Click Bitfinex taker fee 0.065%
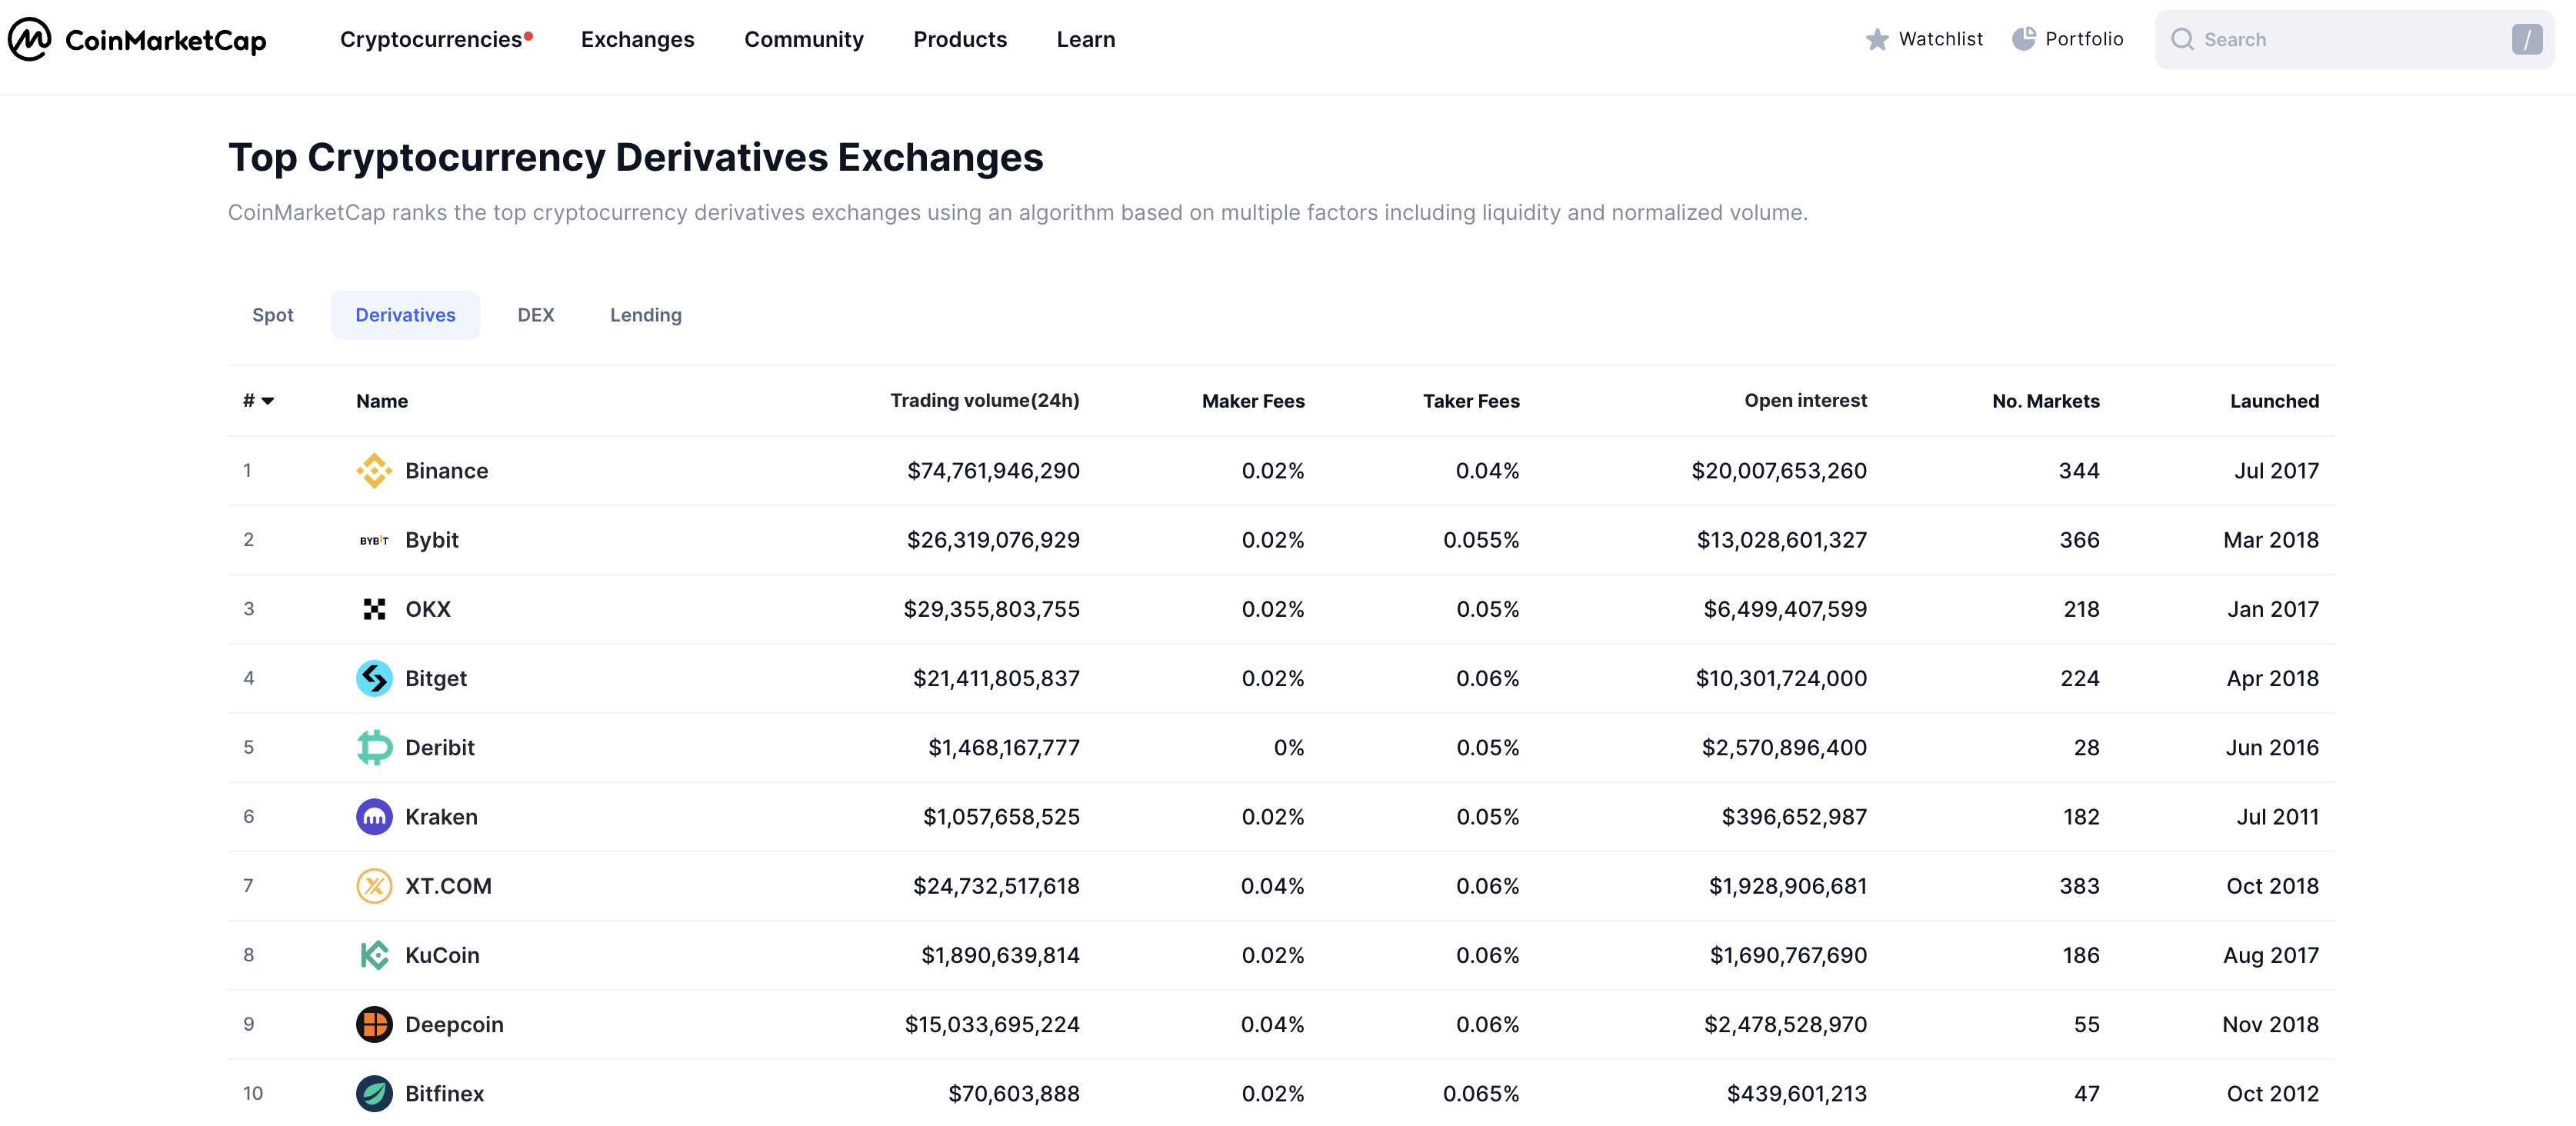Screen dimensions: 2576x1126 tap(1481, 1094)
